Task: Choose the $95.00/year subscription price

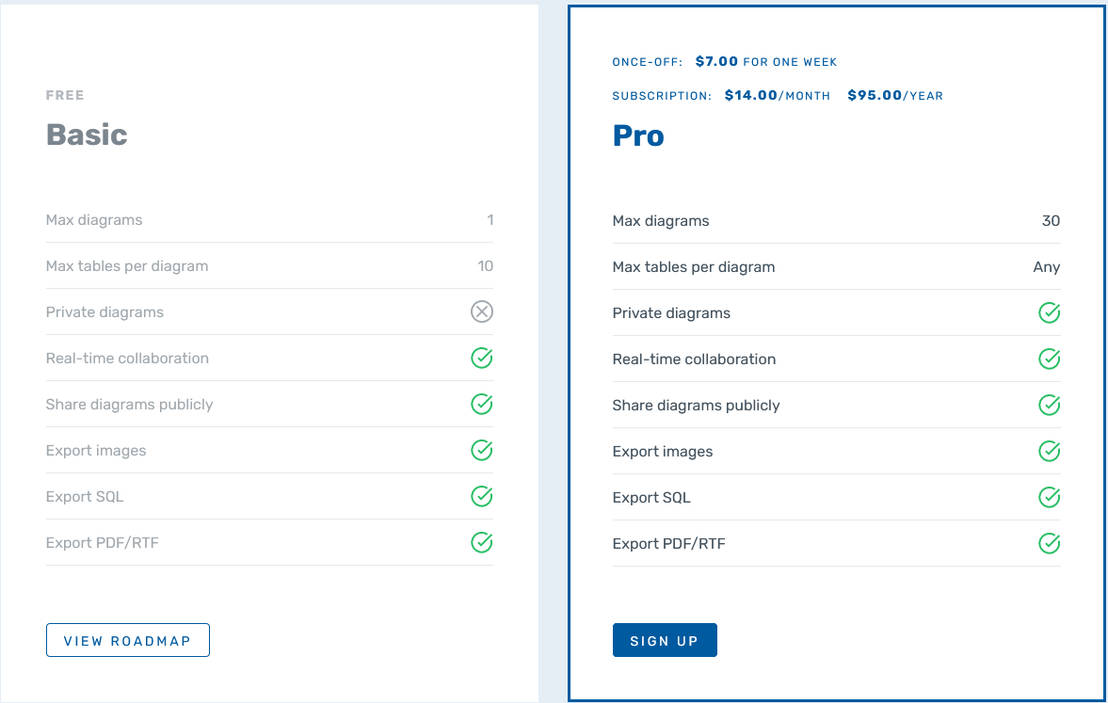Action: click(895, 96)
